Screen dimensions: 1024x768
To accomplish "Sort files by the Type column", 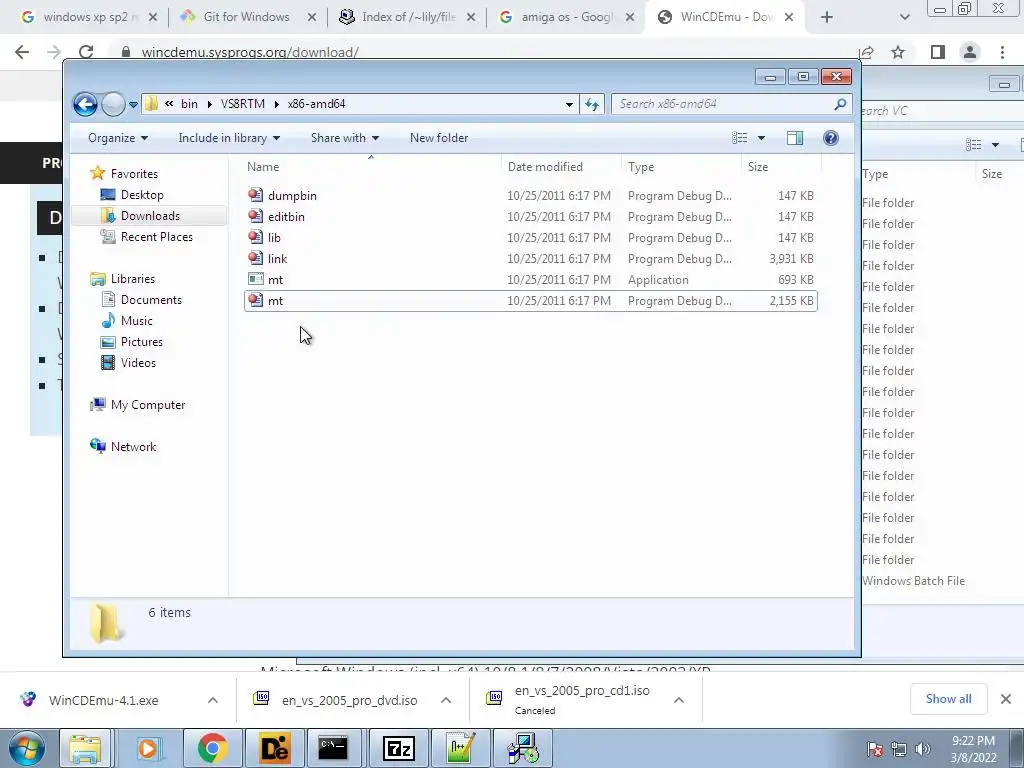I will click(x=681, y=167).
